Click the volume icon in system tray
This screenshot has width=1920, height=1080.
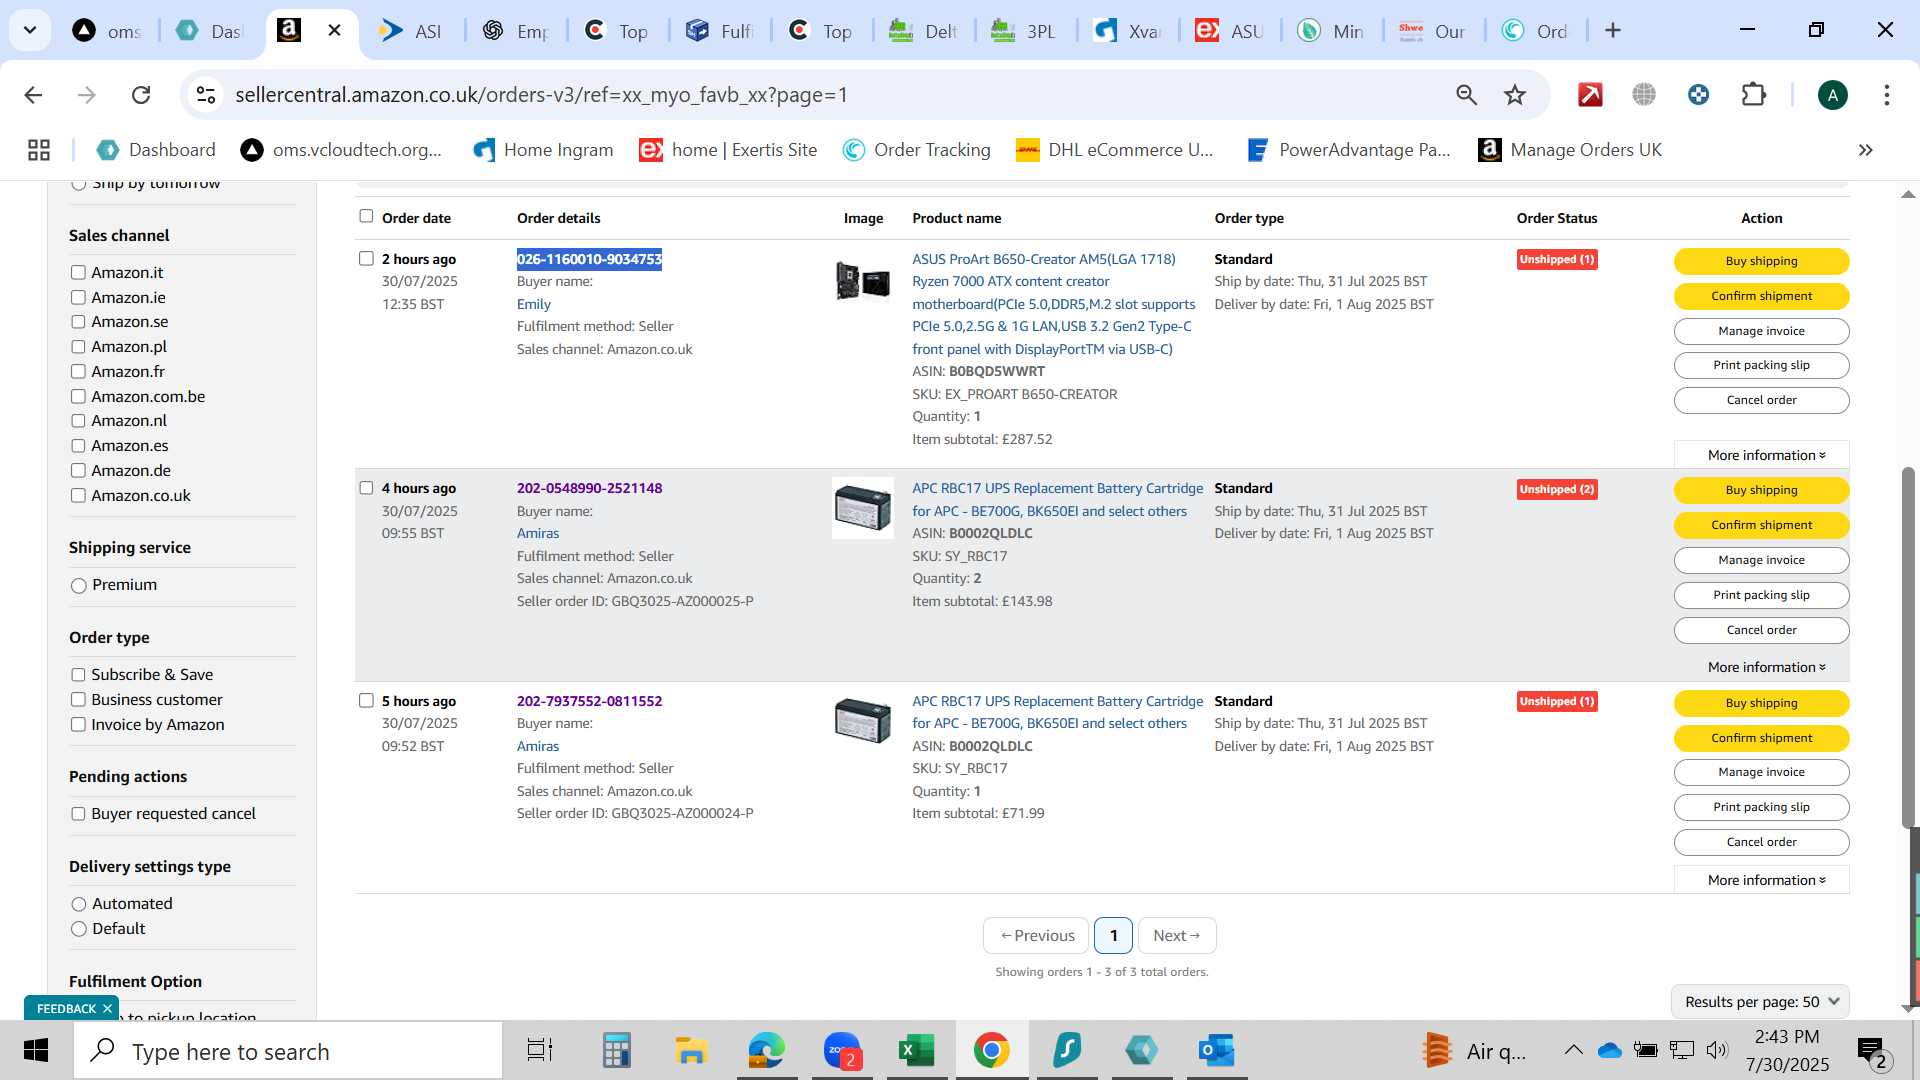pyautogui.click(x=1717, y=1050)
